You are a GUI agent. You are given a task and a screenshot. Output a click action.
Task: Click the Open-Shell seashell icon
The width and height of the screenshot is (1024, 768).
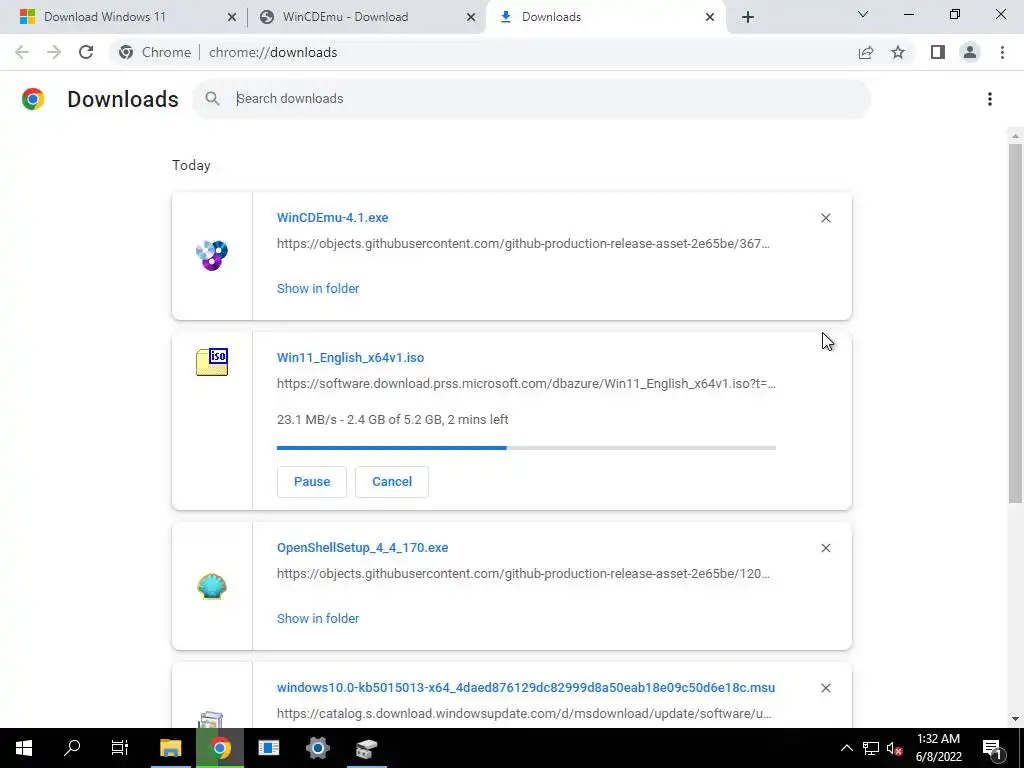click(x=212, y=586)
